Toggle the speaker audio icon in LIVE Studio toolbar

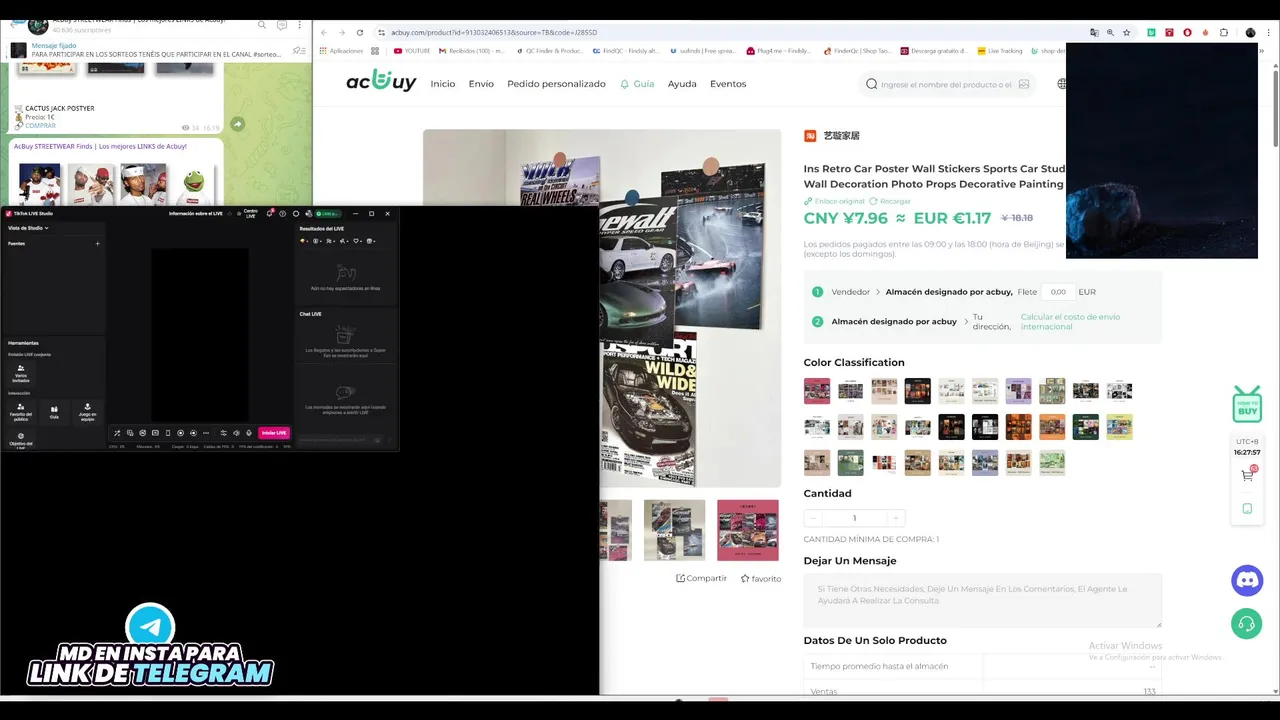(236, 433)
